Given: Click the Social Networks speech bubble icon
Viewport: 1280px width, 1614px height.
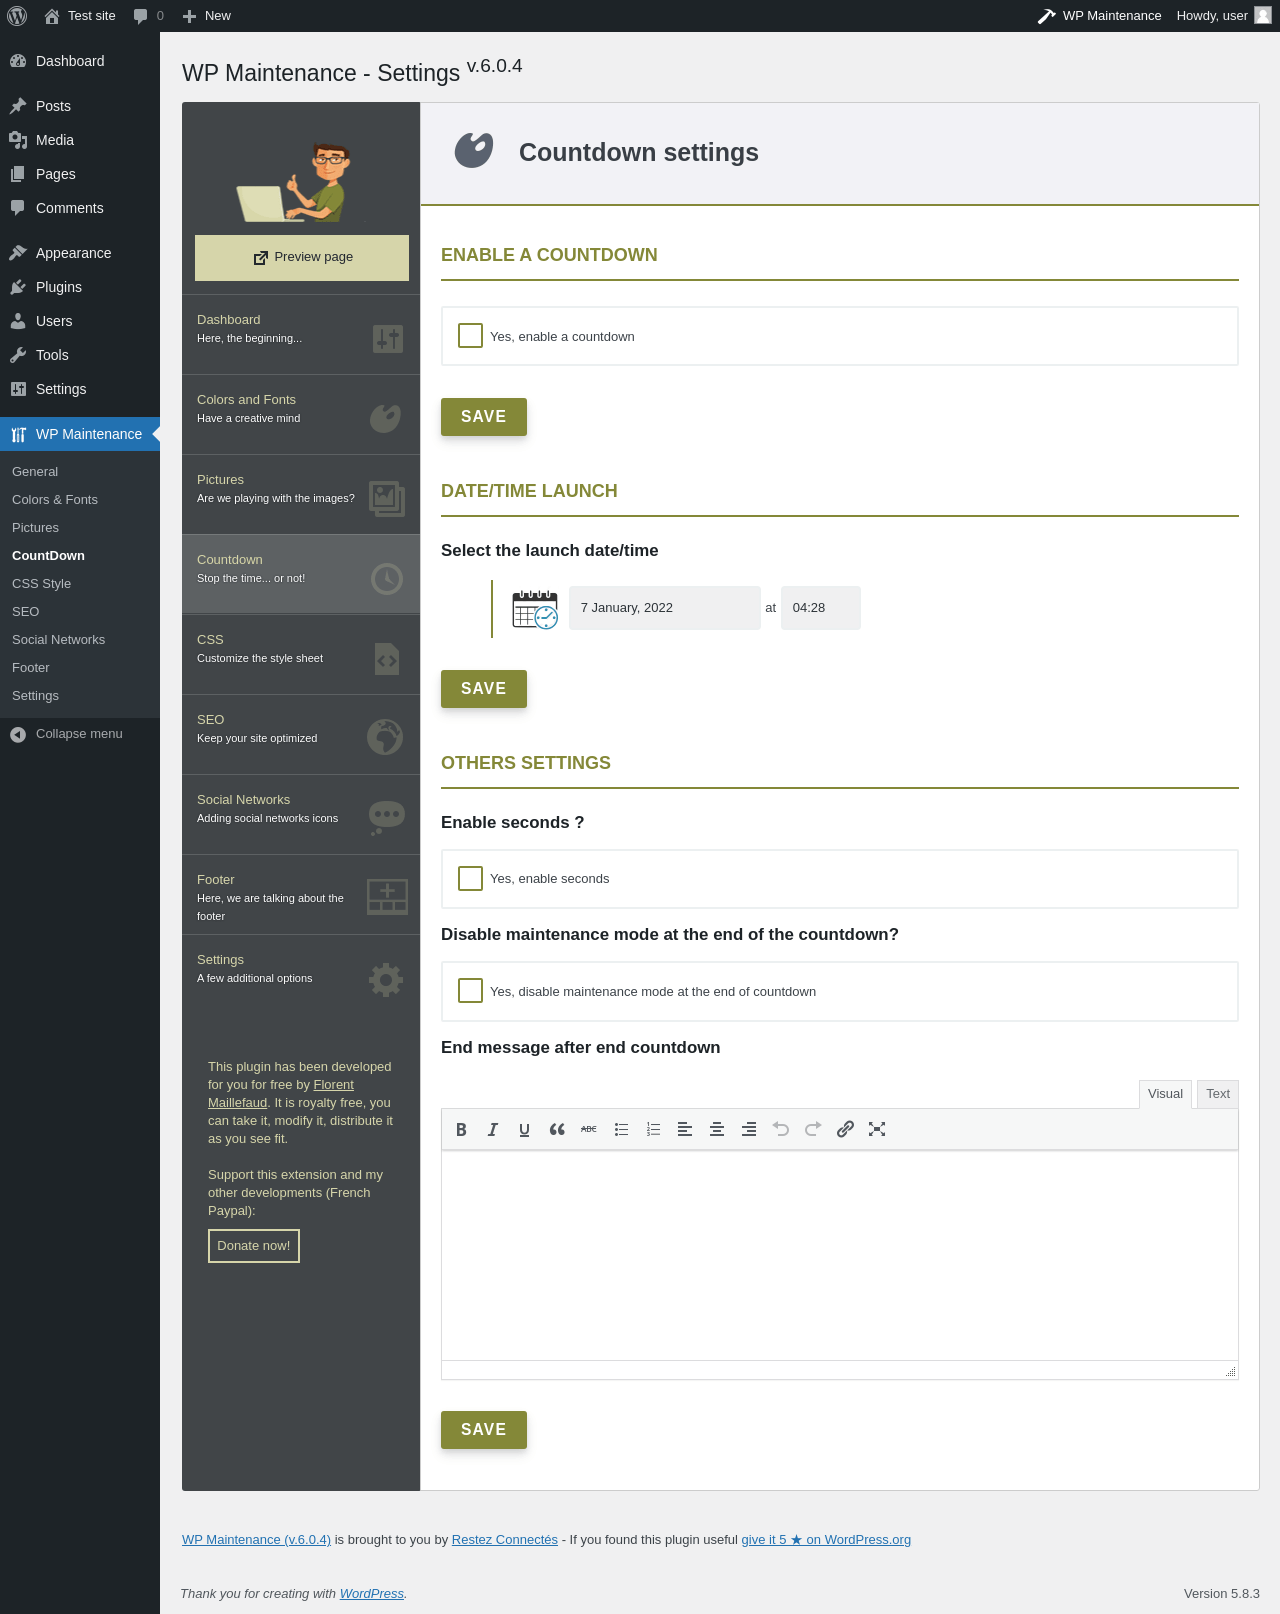Looking at the screenshot, I should pos(386,817).
